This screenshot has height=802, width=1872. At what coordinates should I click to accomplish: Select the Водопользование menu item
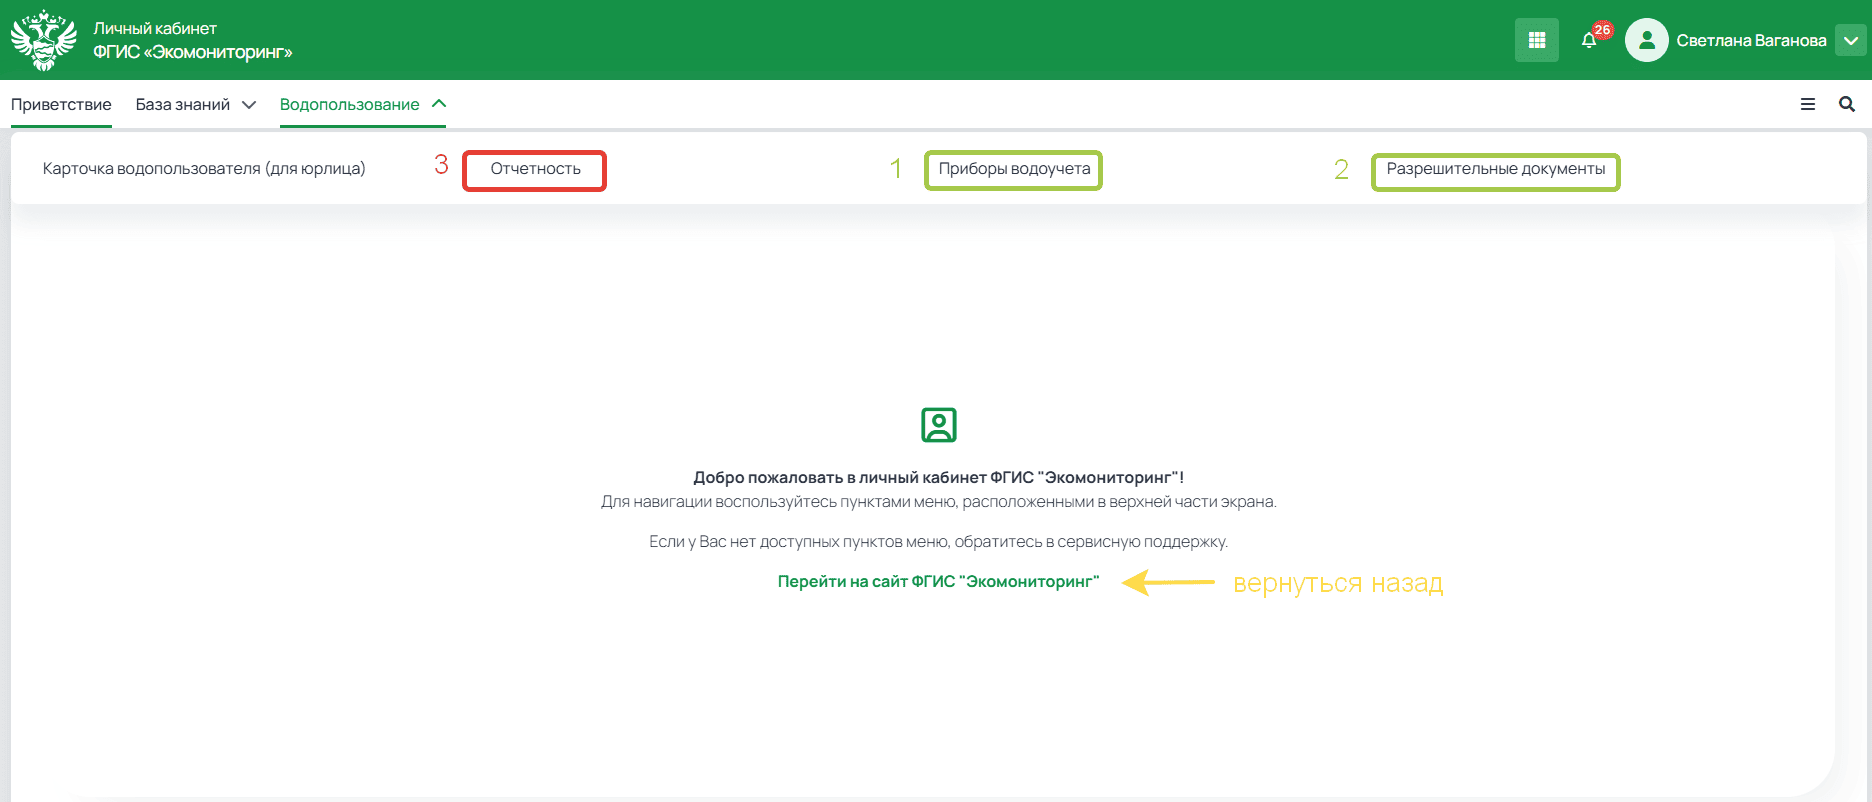pos(349,105)
